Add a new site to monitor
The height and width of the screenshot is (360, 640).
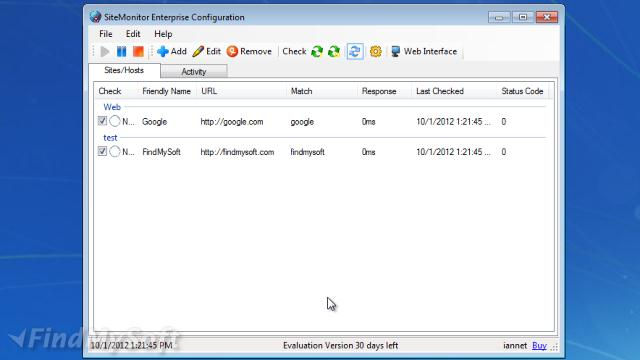click(x=172, y=51)
